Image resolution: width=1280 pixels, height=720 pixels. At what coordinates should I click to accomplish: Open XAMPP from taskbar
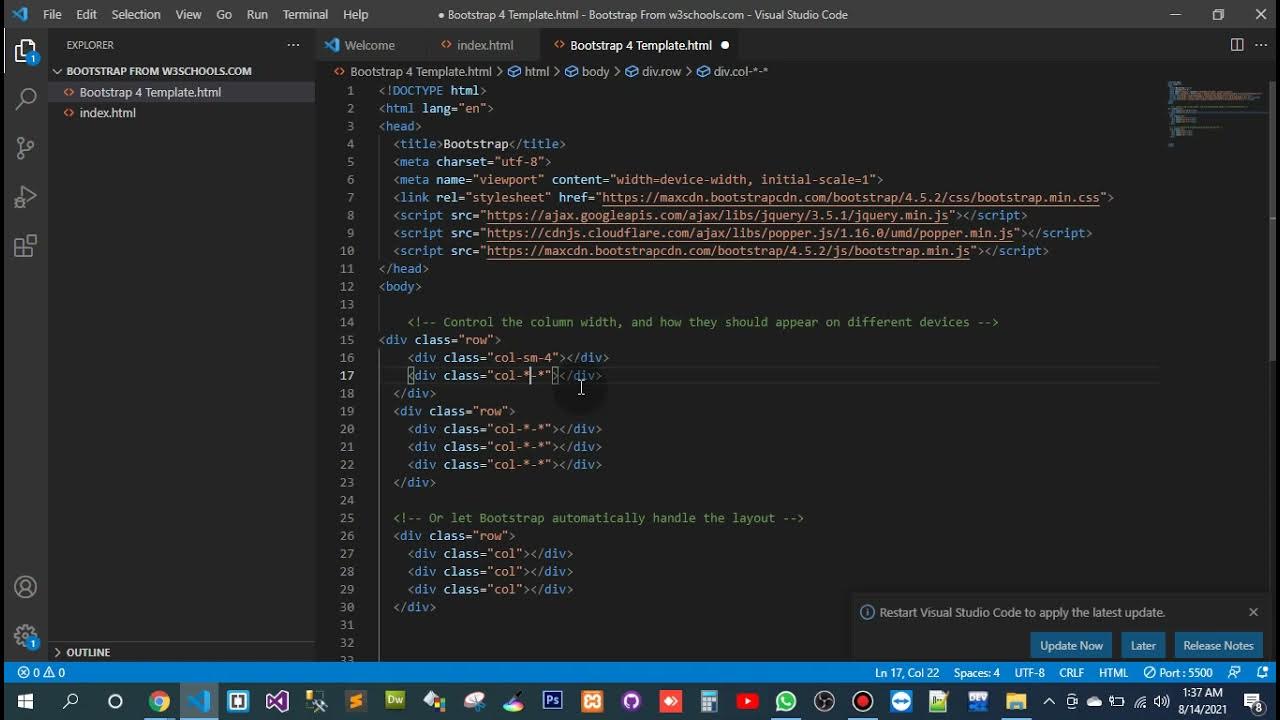591,701
